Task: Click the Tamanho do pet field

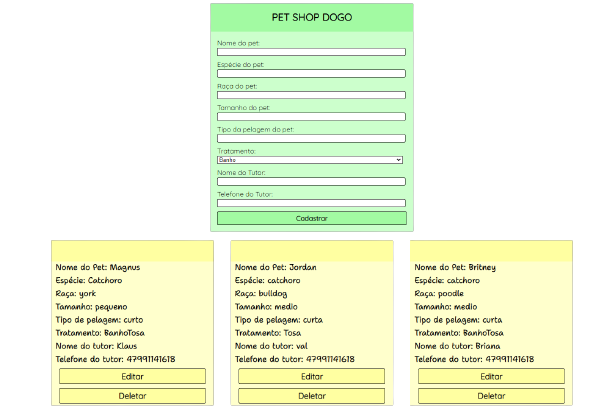Action: [311, 117]
